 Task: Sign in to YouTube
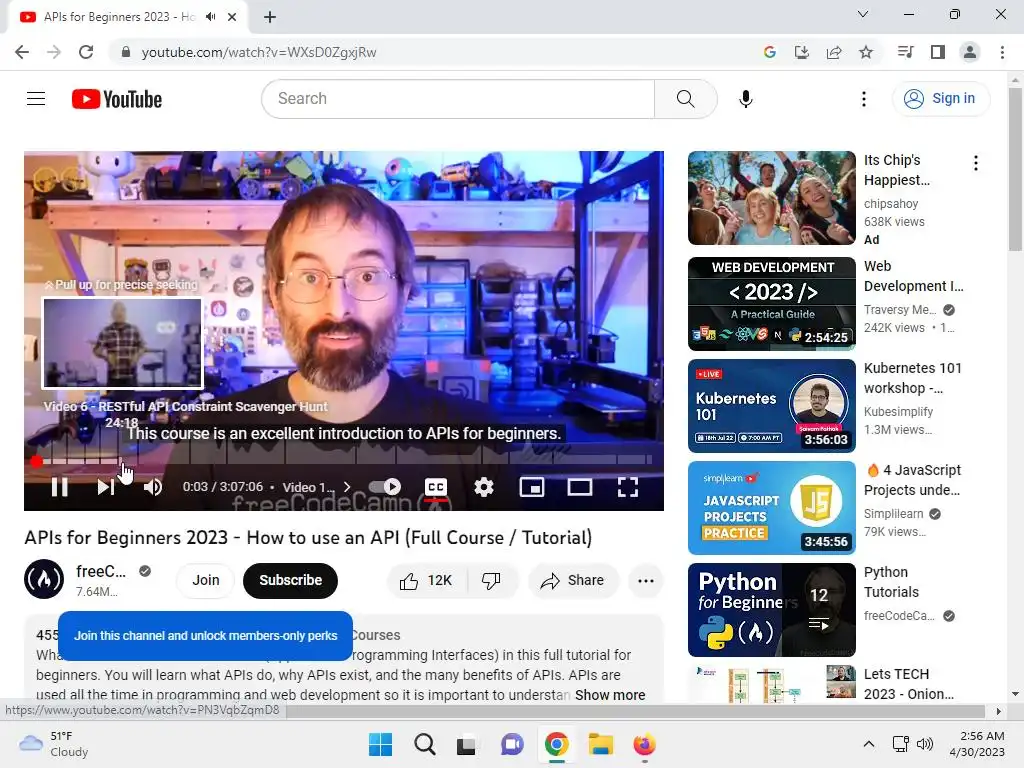click(x=940, y=99)
